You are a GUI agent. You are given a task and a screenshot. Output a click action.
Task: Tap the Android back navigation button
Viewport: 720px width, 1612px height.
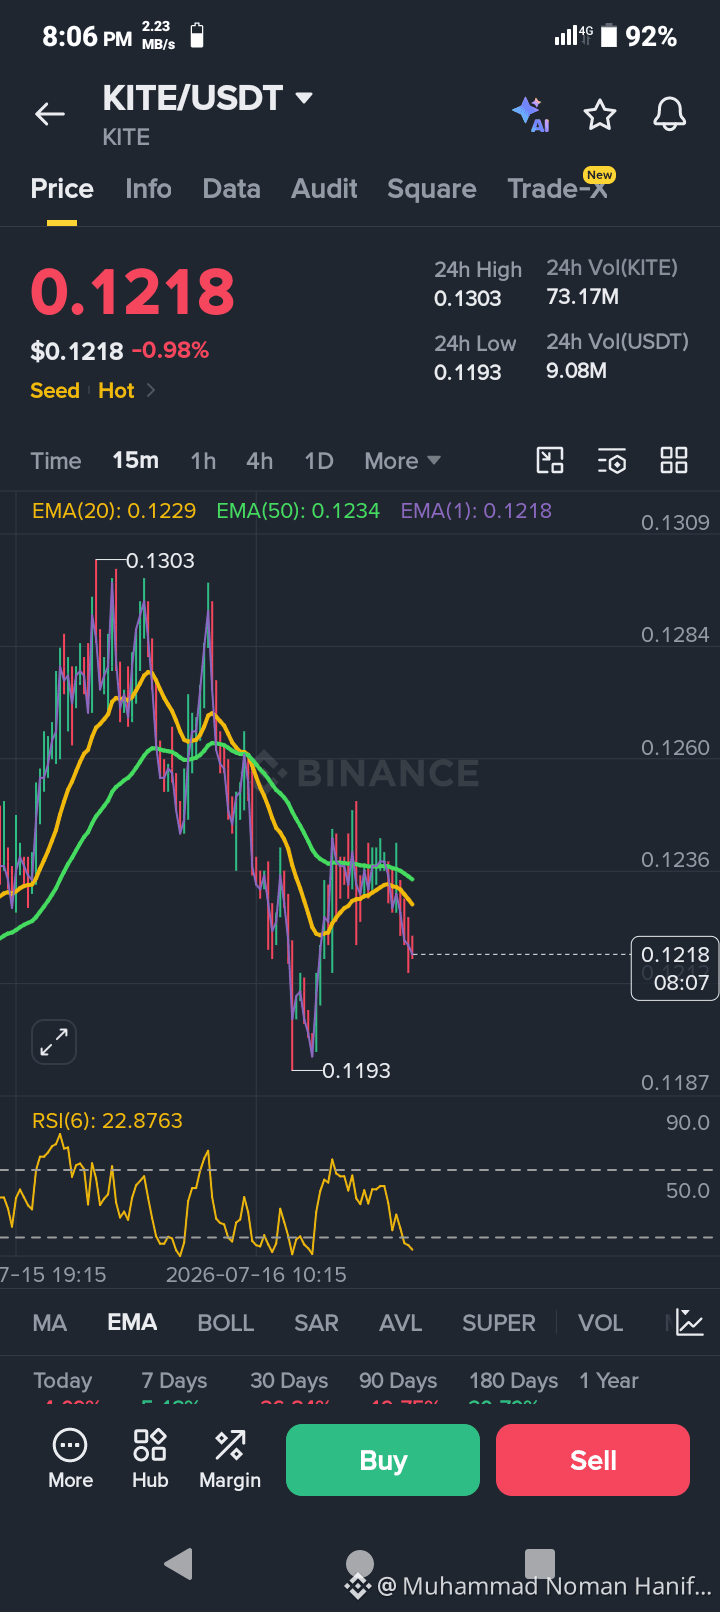pos(178,1563)
